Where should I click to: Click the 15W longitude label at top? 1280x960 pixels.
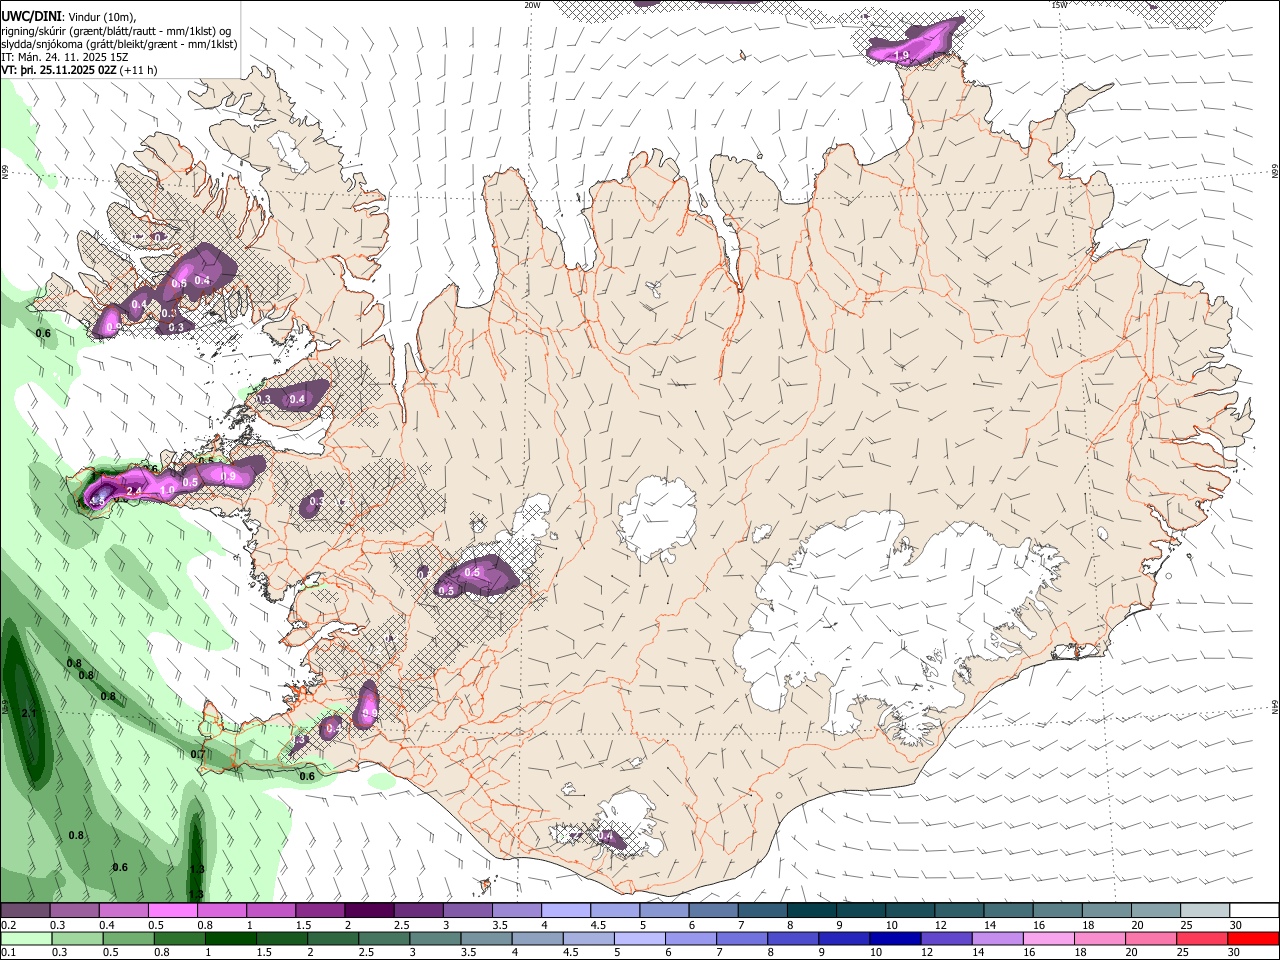tap(1059, 5)
